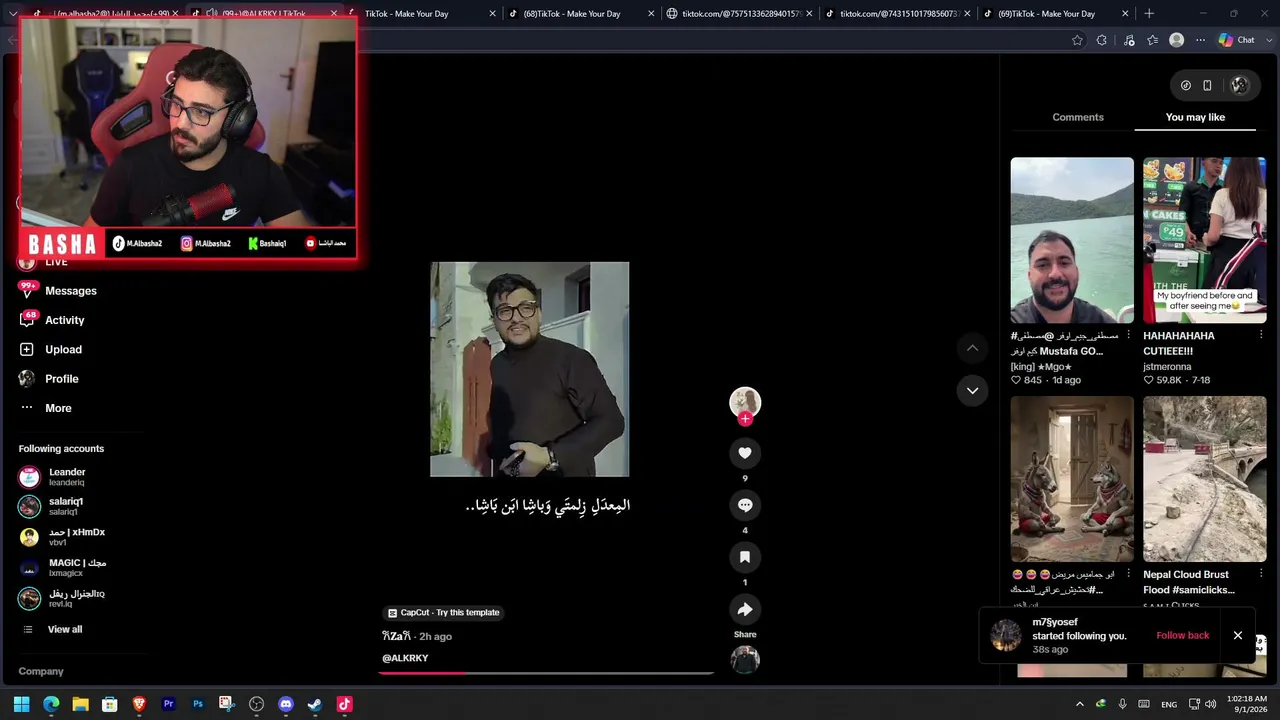This screenshot has width=1280, height=720.
Task: Dismiss the follow notification with X
Action: [x=1237, y=636]
